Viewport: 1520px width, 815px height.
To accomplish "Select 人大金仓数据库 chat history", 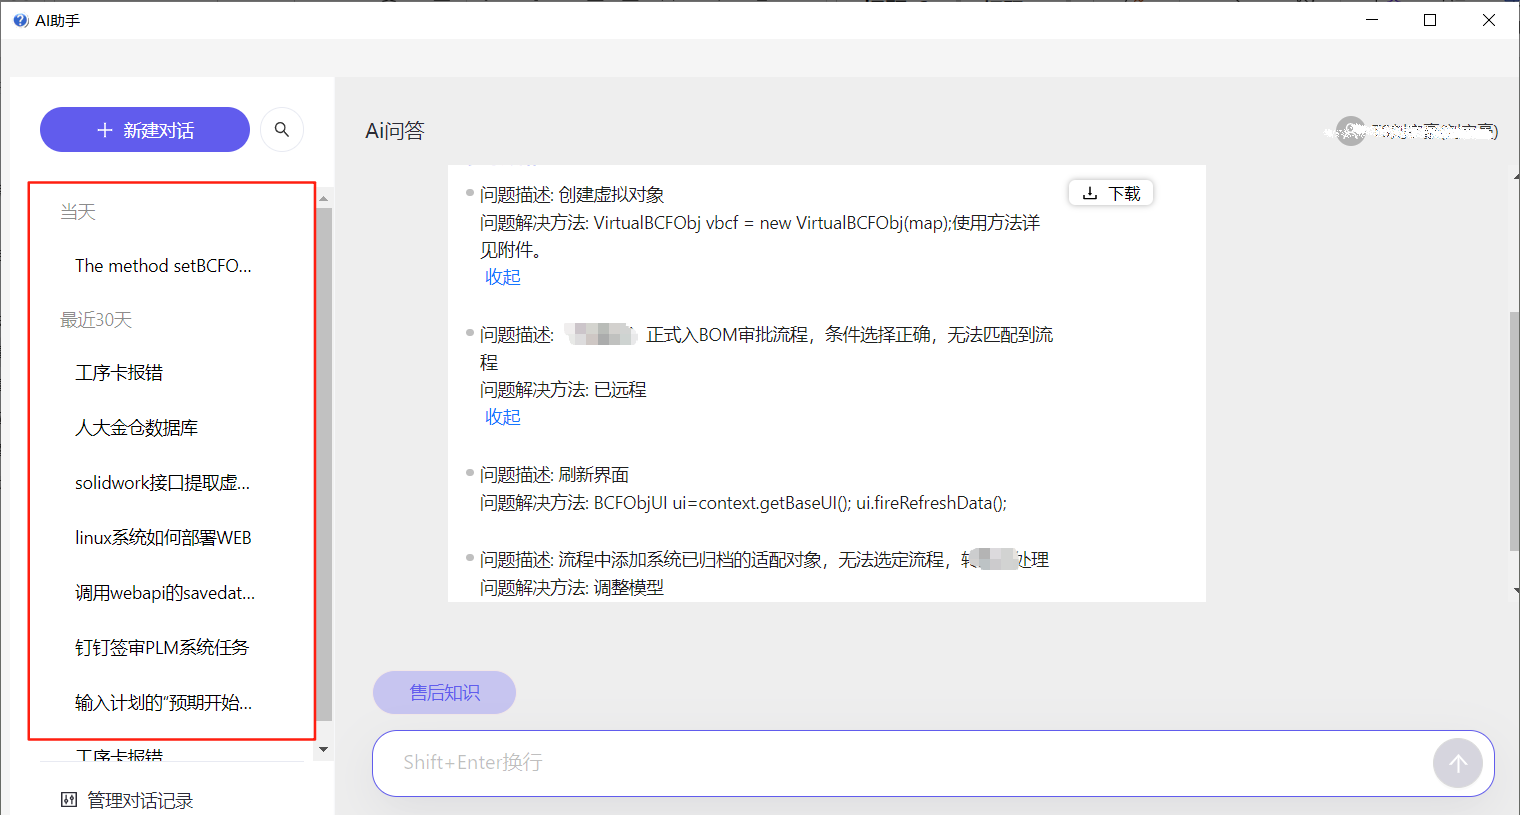I will click(136, 428).
